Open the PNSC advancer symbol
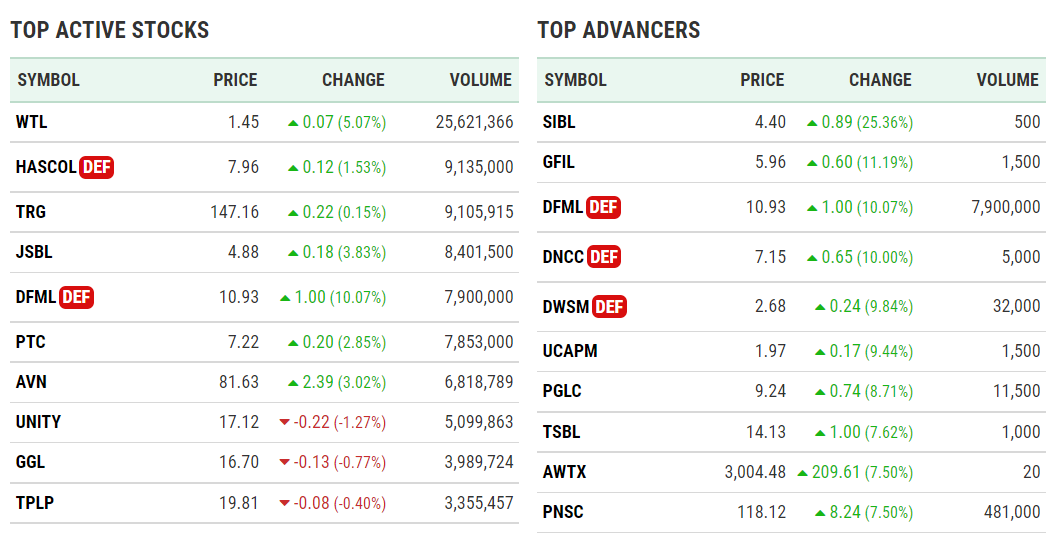The height and width of the screenshot is (550, 1058). (x=563, y=512)
